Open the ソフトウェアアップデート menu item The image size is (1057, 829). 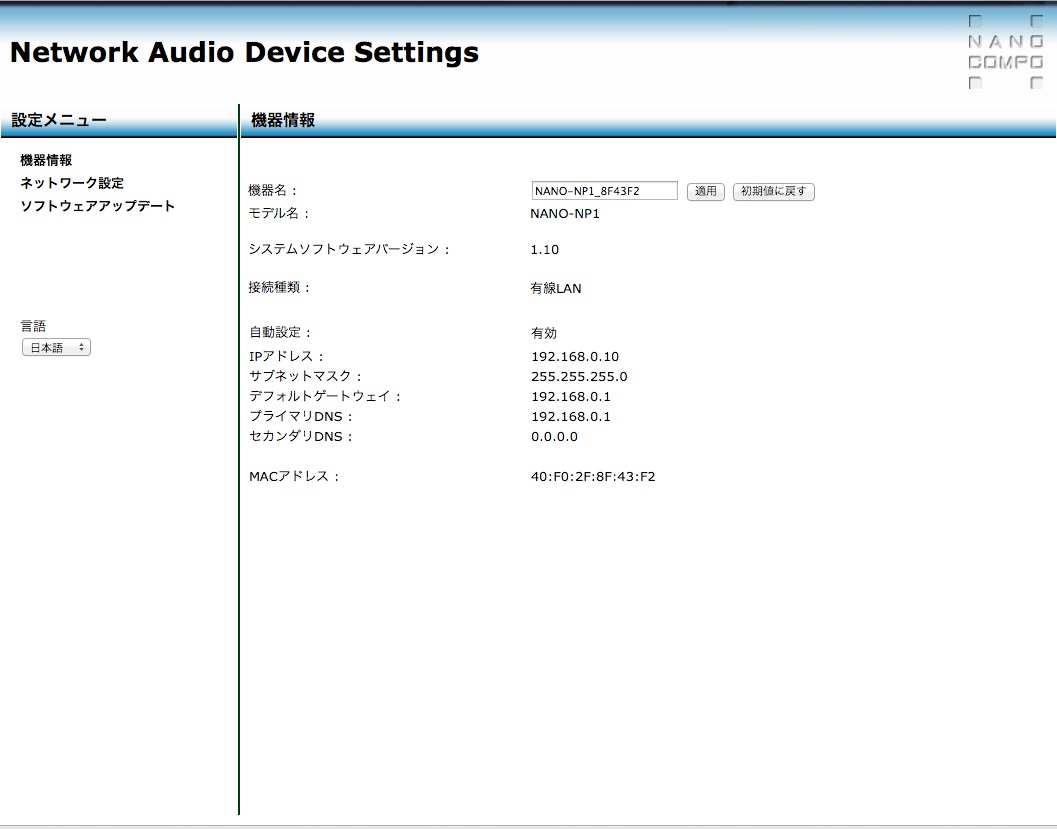(x=98, y=206)
